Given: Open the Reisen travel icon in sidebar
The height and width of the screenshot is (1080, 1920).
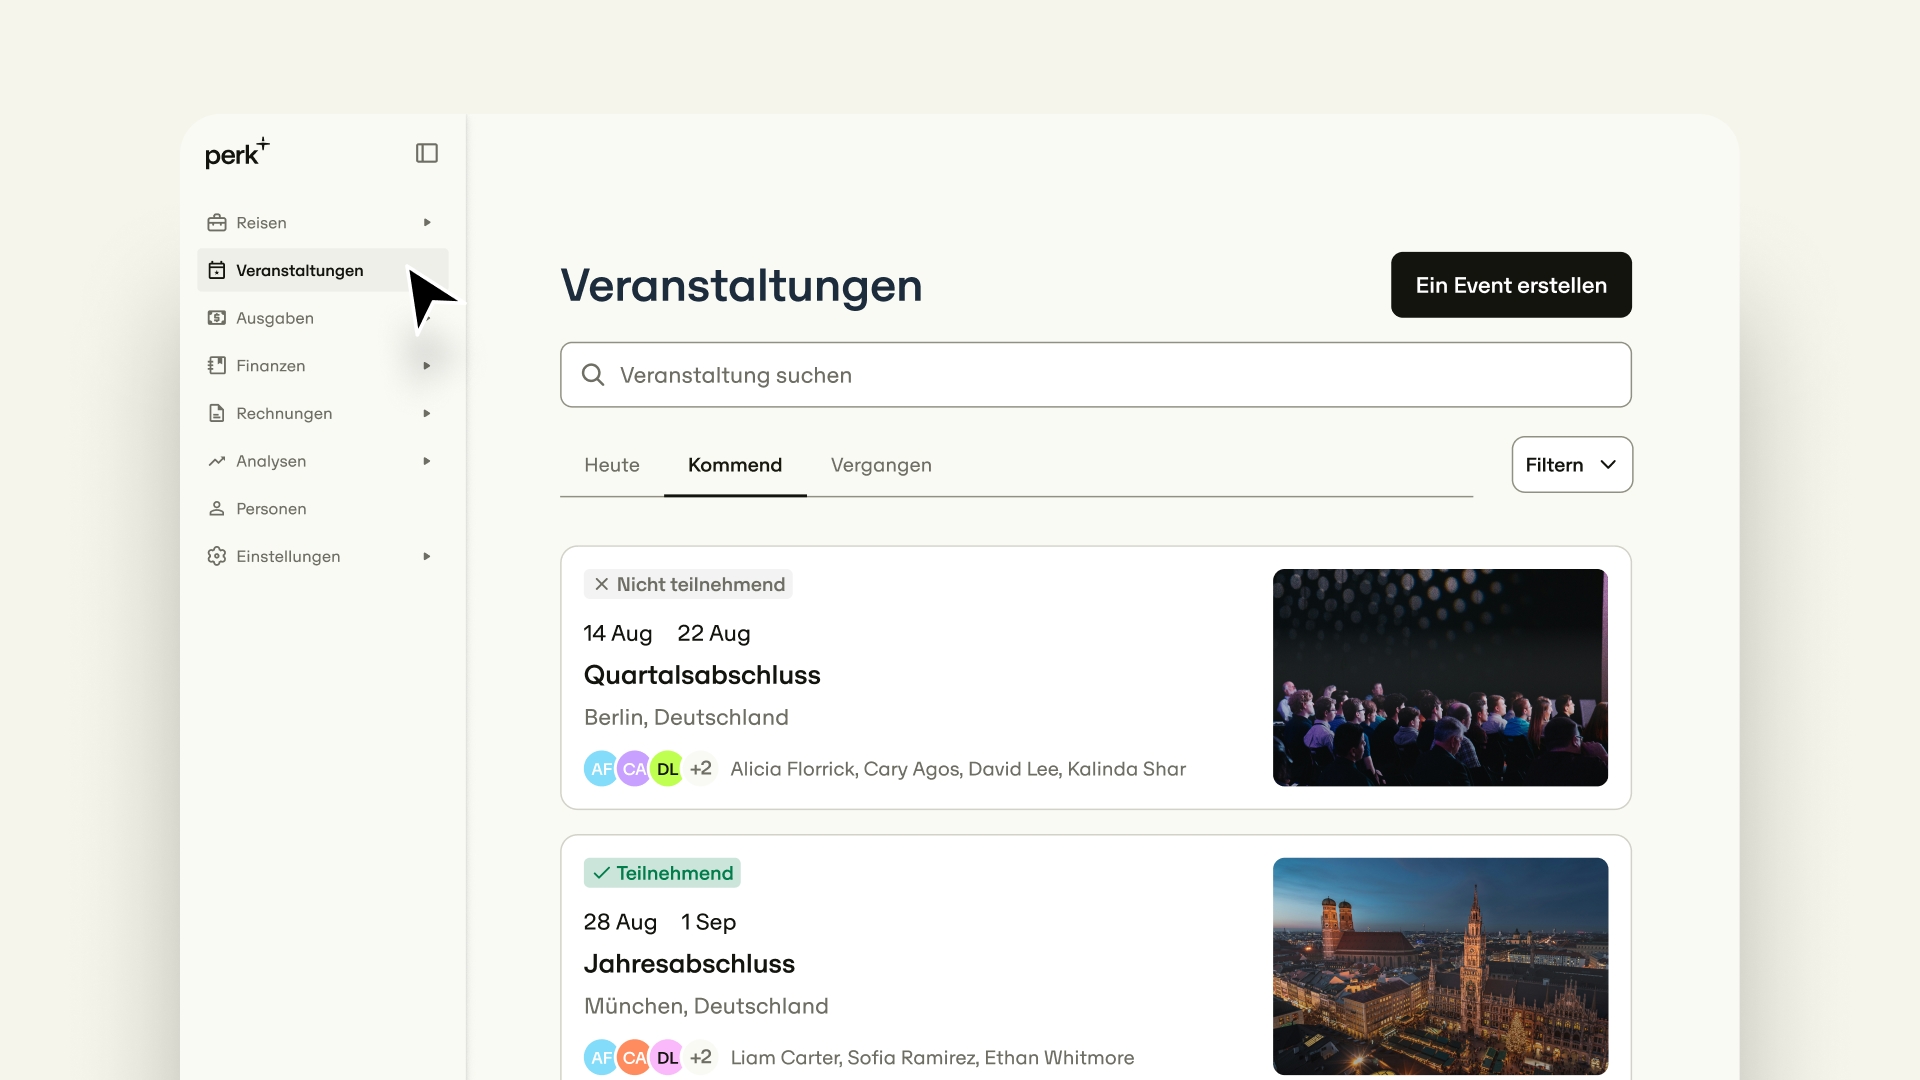Looking at the screenshot, I should point(217,222).
